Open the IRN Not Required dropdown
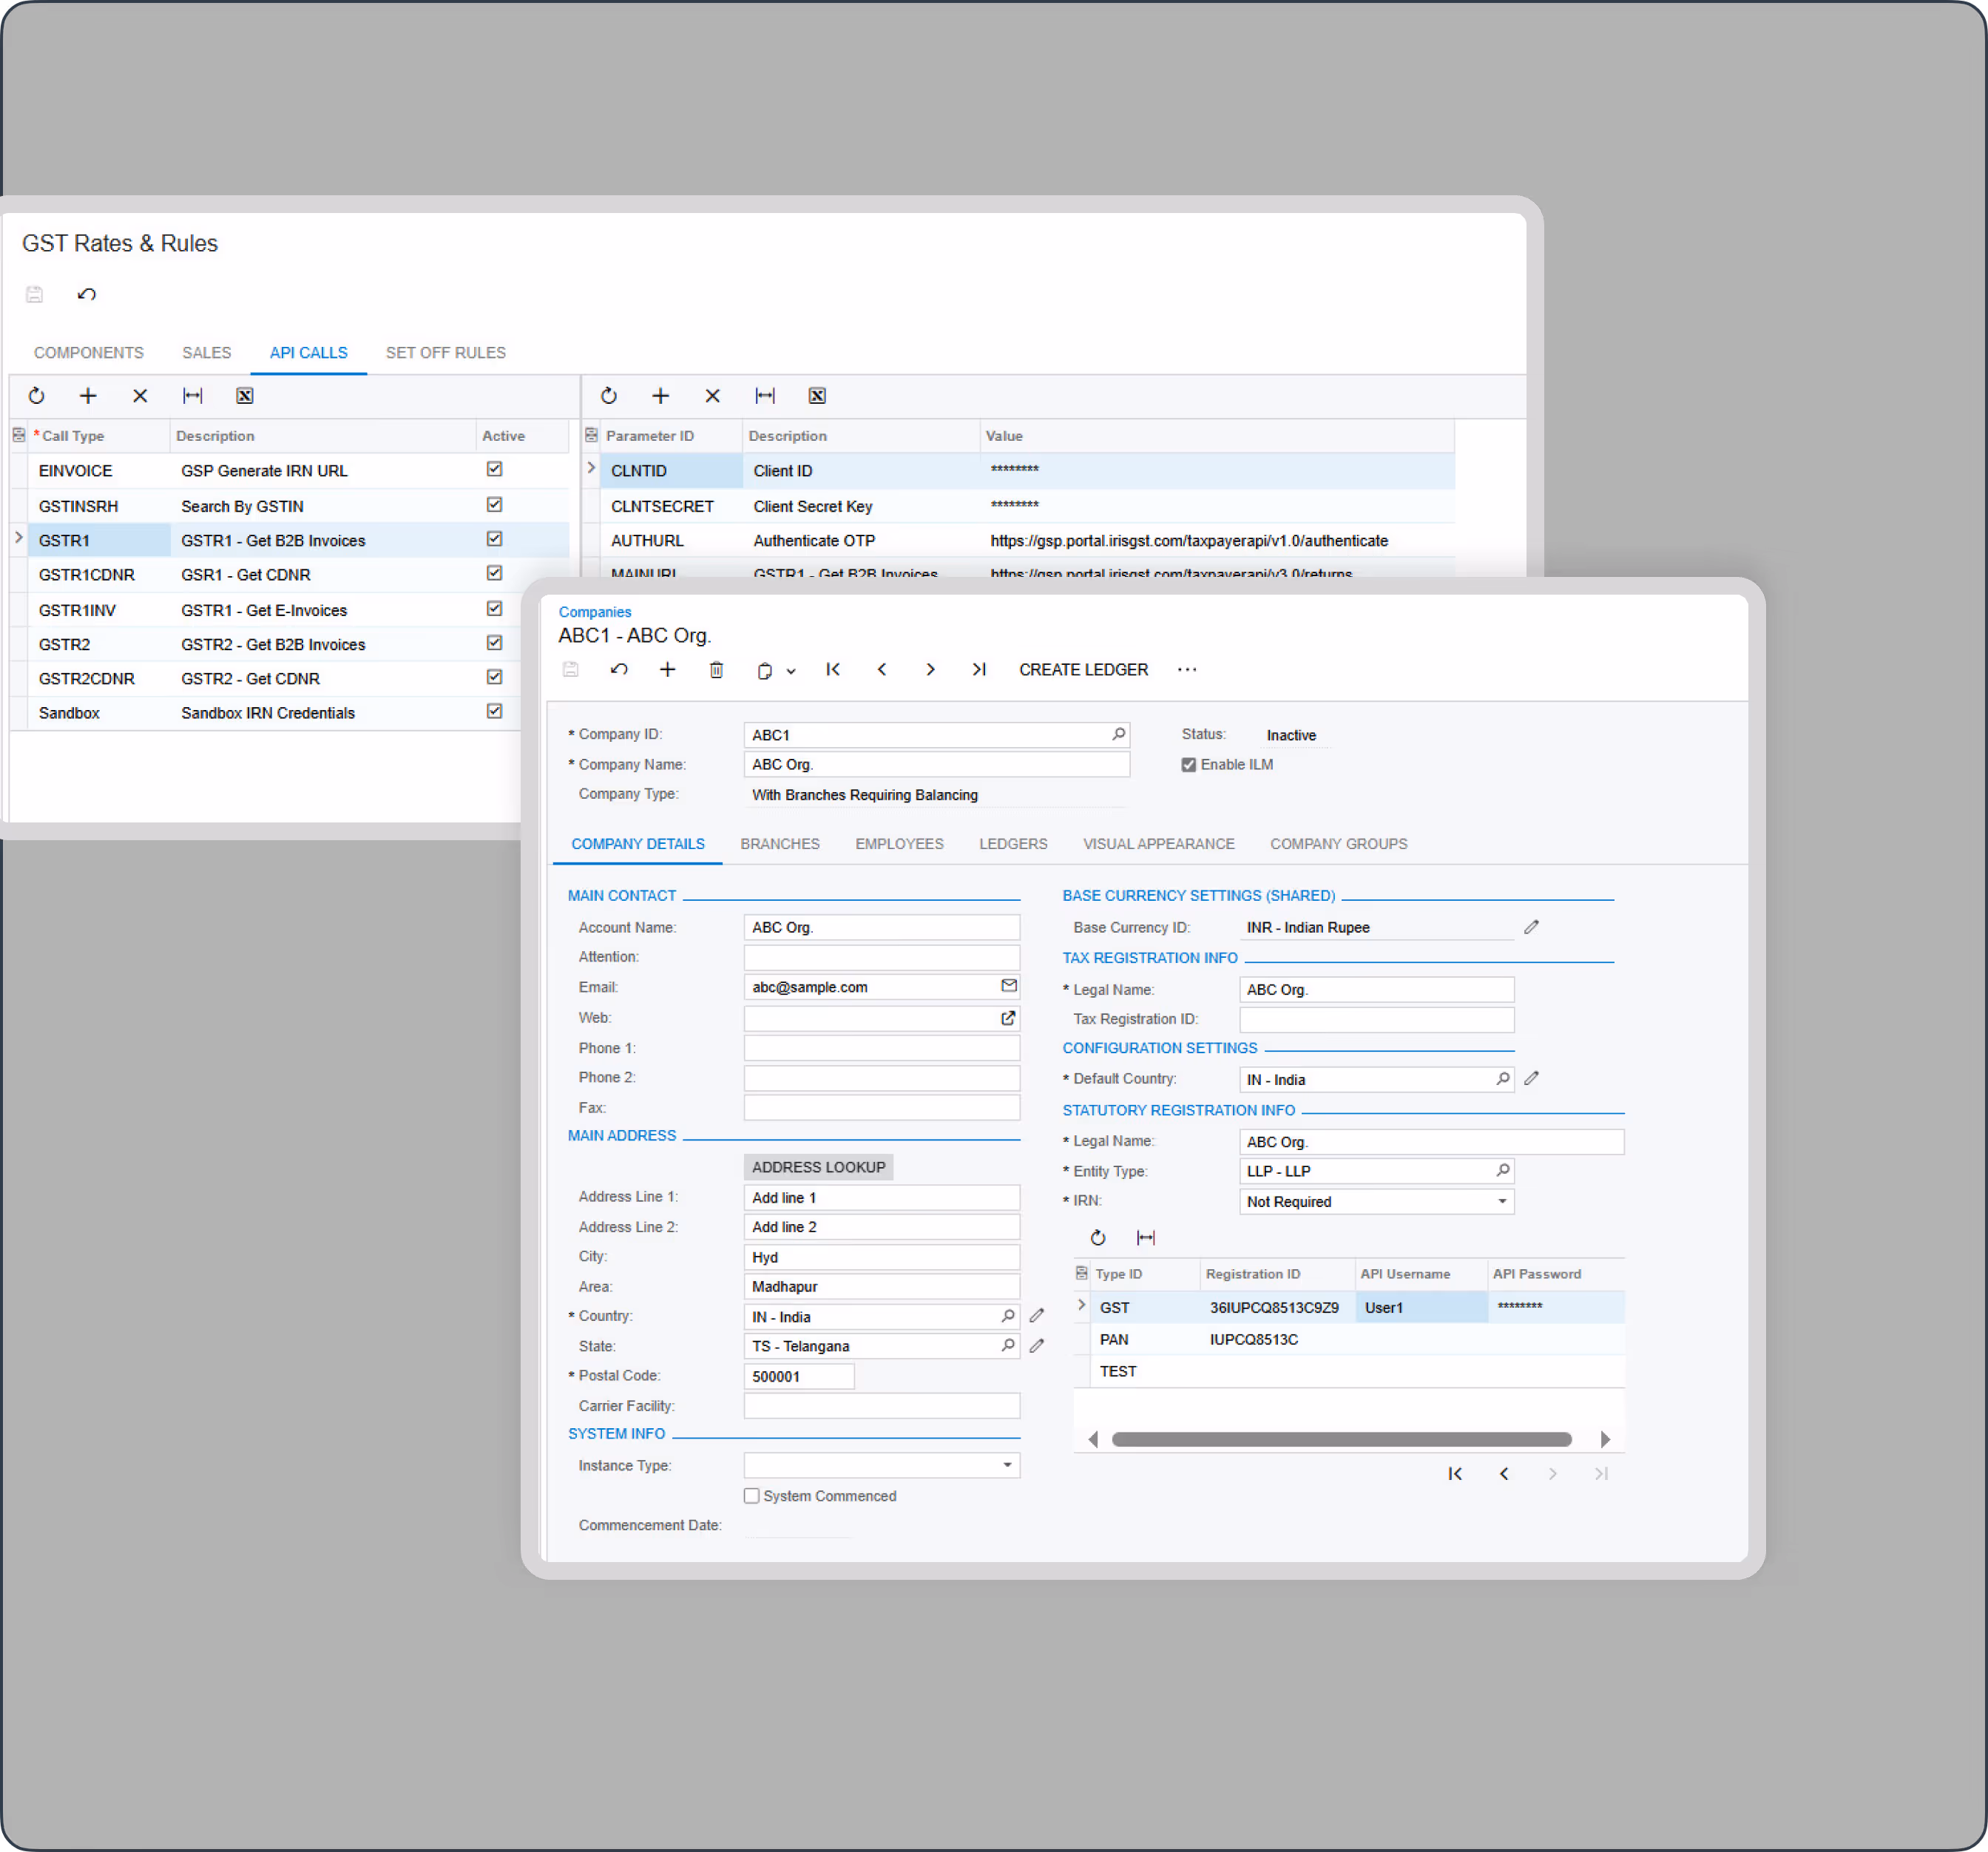 [1501, 1202]
